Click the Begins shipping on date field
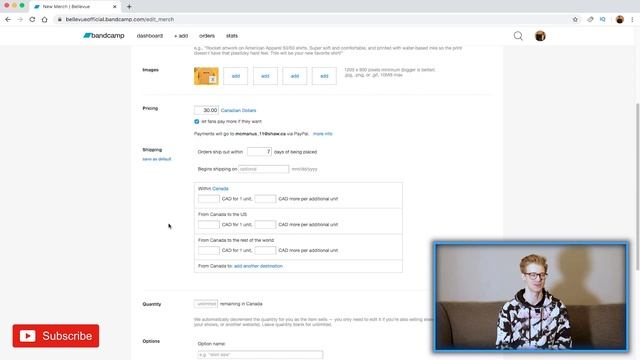Image resolution: width=640 pixels, height=360 pixels. coord(264,169)
